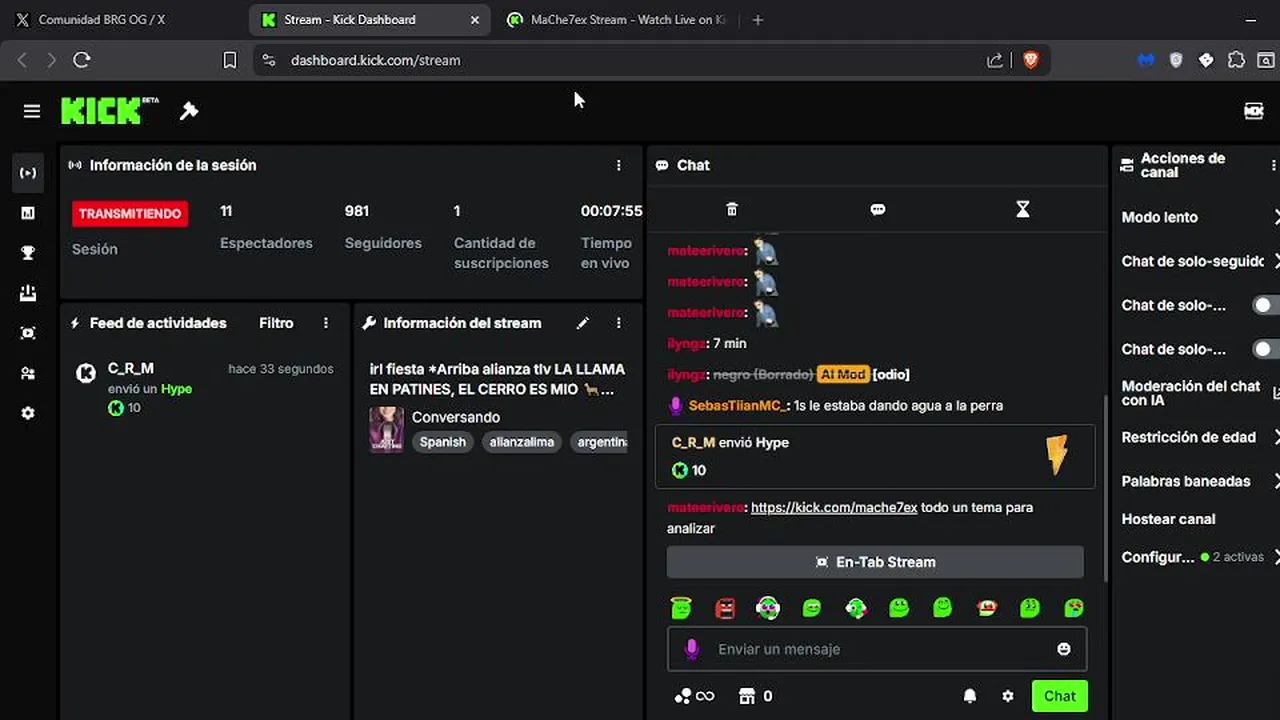Click the stream title irl fiesta text

click(497, 379)
